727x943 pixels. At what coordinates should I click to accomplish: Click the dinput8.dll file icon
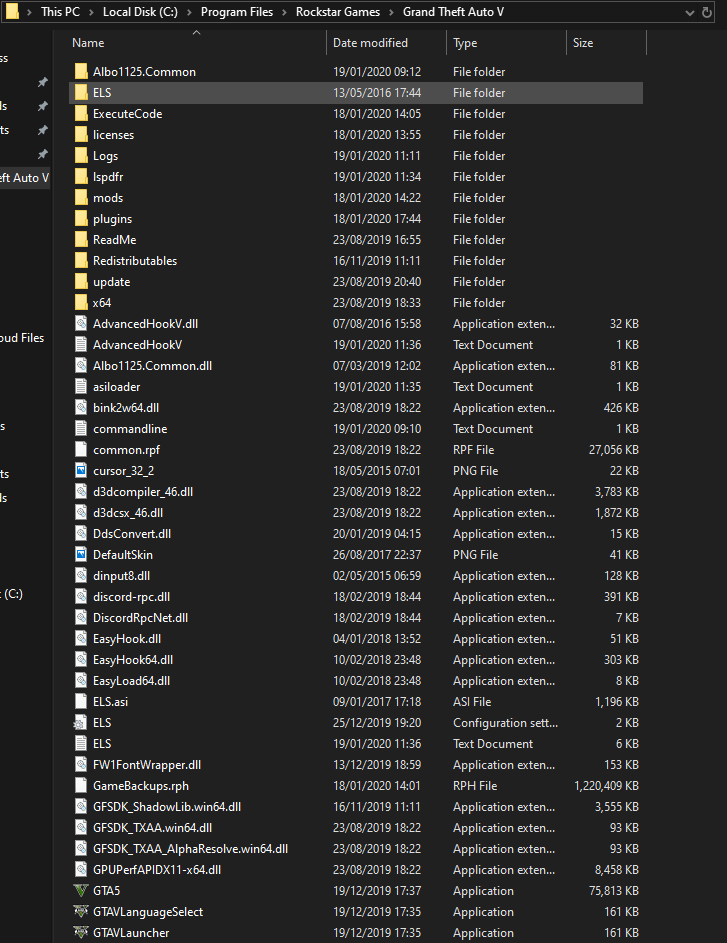[x=81, y=576]
